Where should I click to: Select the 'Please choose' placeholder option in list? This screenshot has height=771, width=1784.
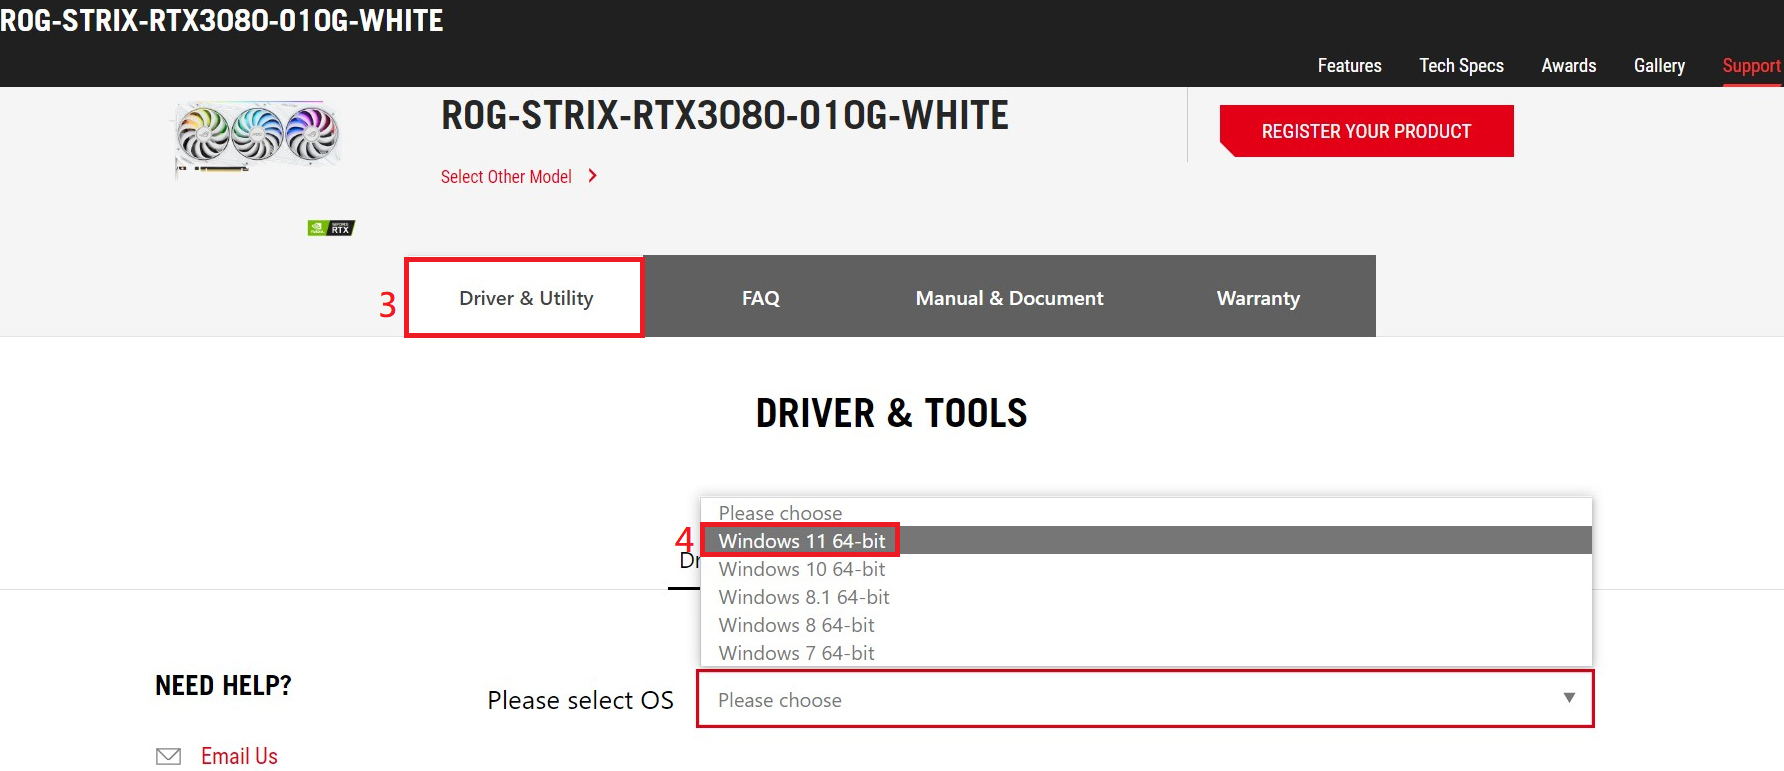tap(780, 513)
